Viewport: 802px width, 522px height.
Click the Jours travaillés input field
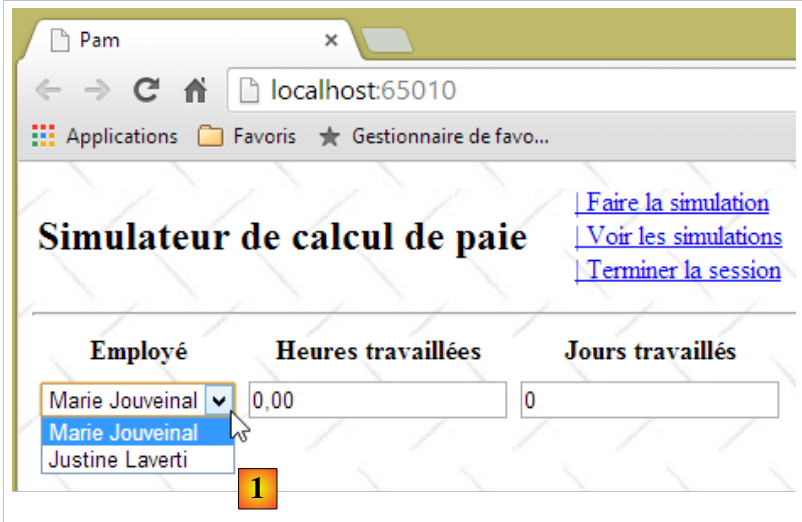coord(649,401)
